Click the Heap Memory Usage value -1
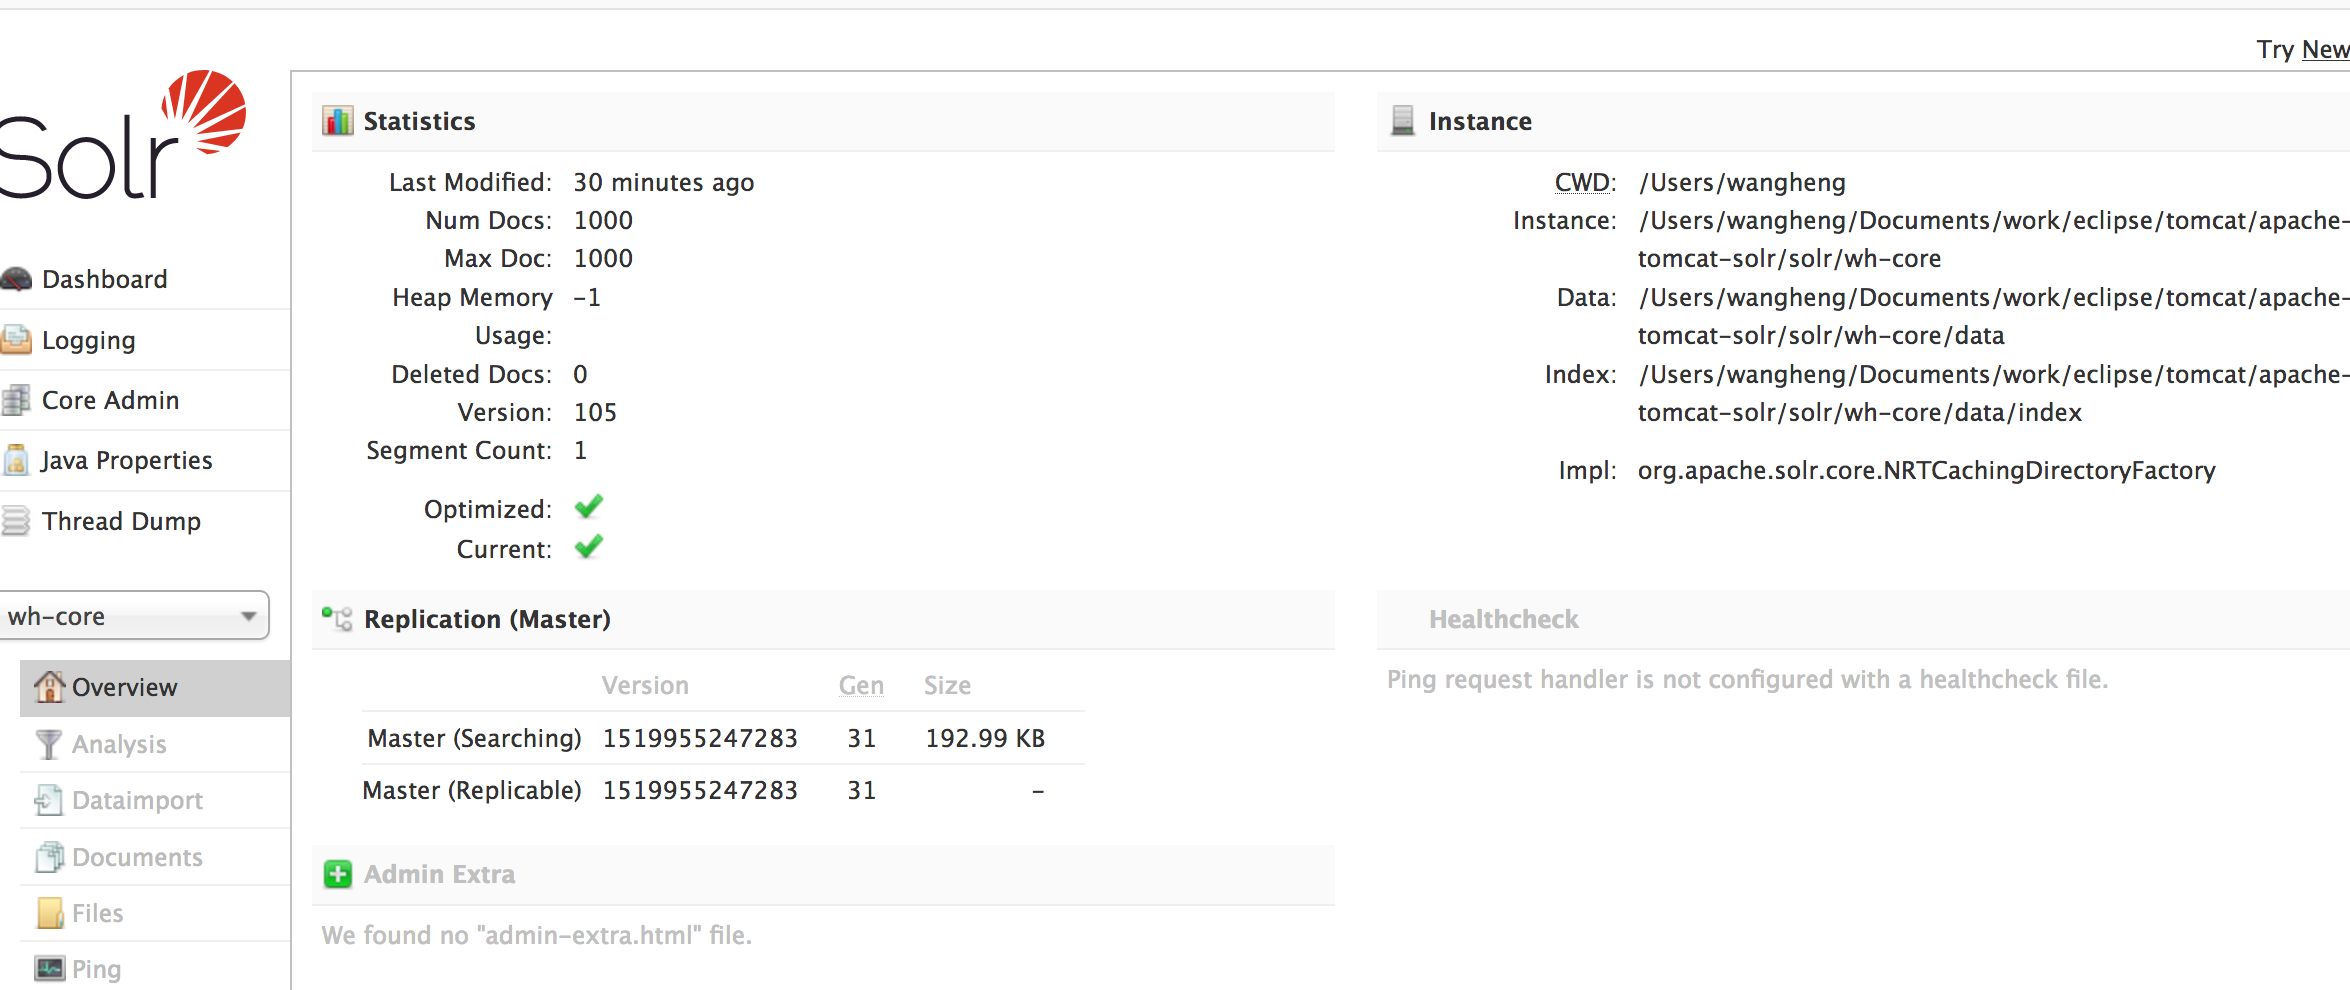The image size is (2350, 990). 587,297
